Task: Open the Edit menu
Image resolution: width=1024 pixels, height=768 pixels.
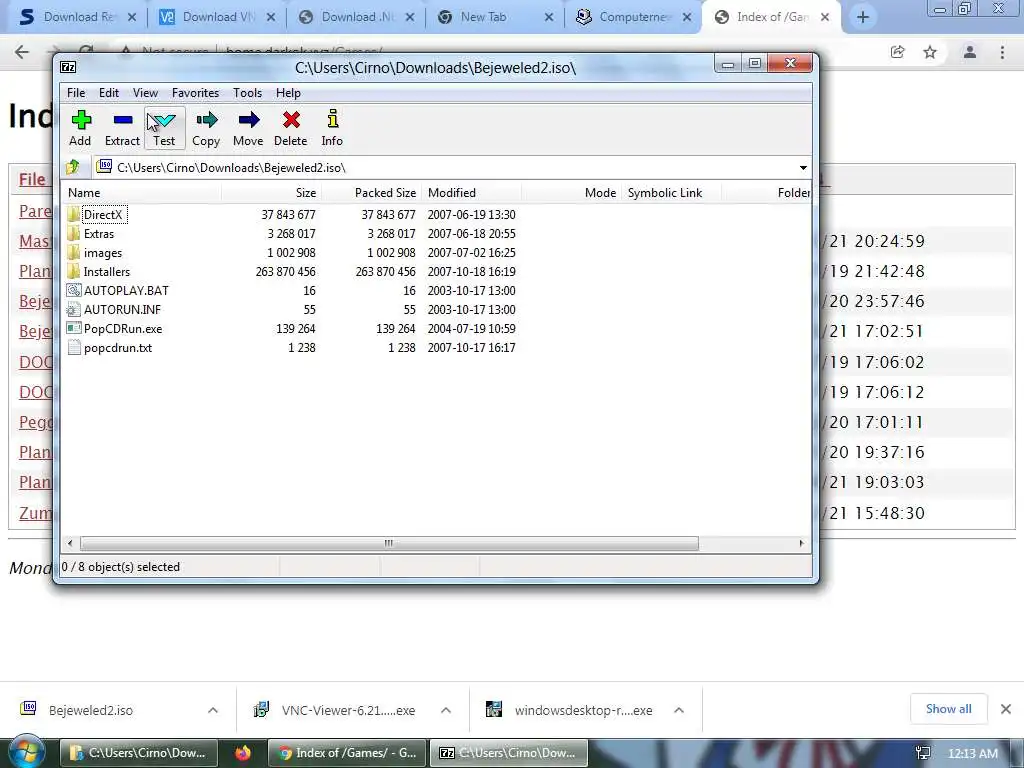Action: (108, 93)
